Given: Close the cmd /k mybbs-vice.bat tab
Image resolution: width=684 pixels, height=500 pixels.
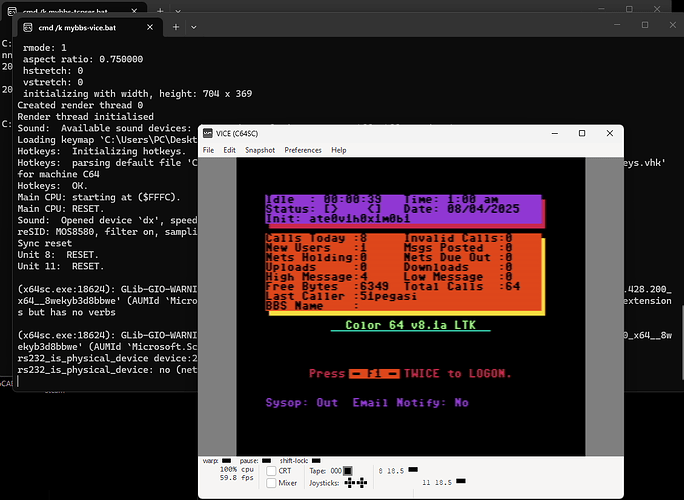Looking at the screenshot, I should (x=150, y=27).
